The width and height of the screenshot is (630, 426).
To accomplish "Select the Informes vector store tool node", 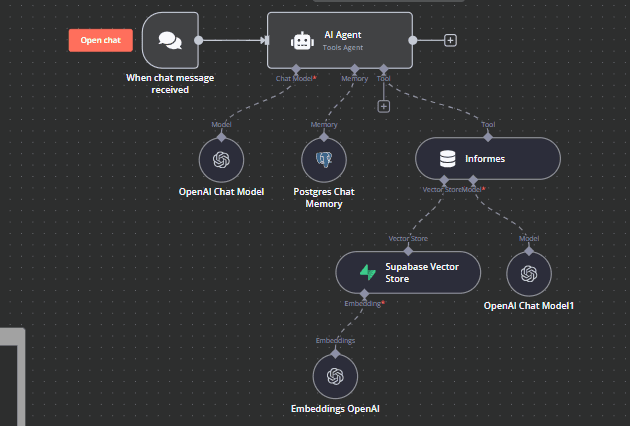I will click(x=488, y=159).
